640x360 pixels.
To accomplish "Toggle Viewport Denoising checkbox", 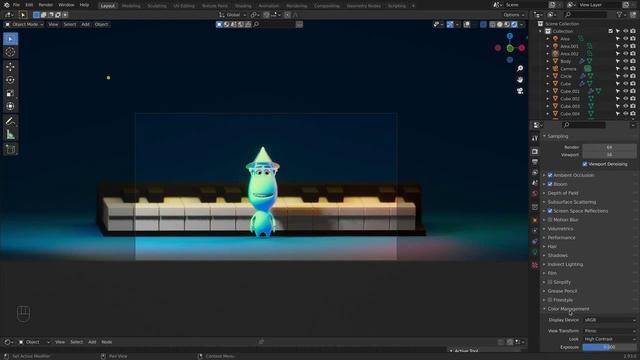I will (585, 164).
